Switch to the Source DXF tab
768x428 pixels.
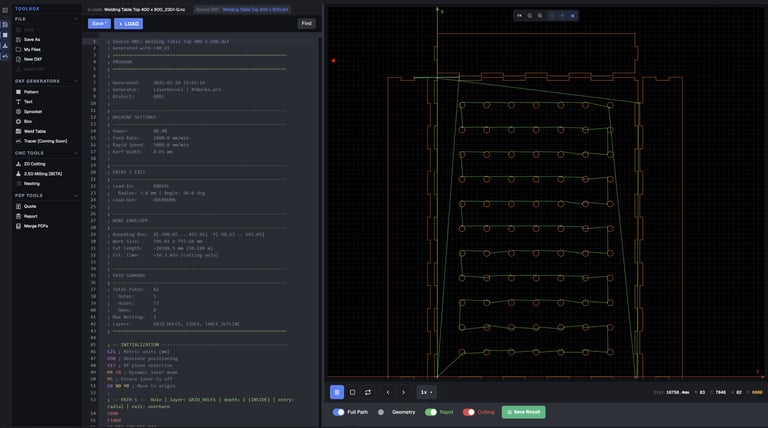242,9
